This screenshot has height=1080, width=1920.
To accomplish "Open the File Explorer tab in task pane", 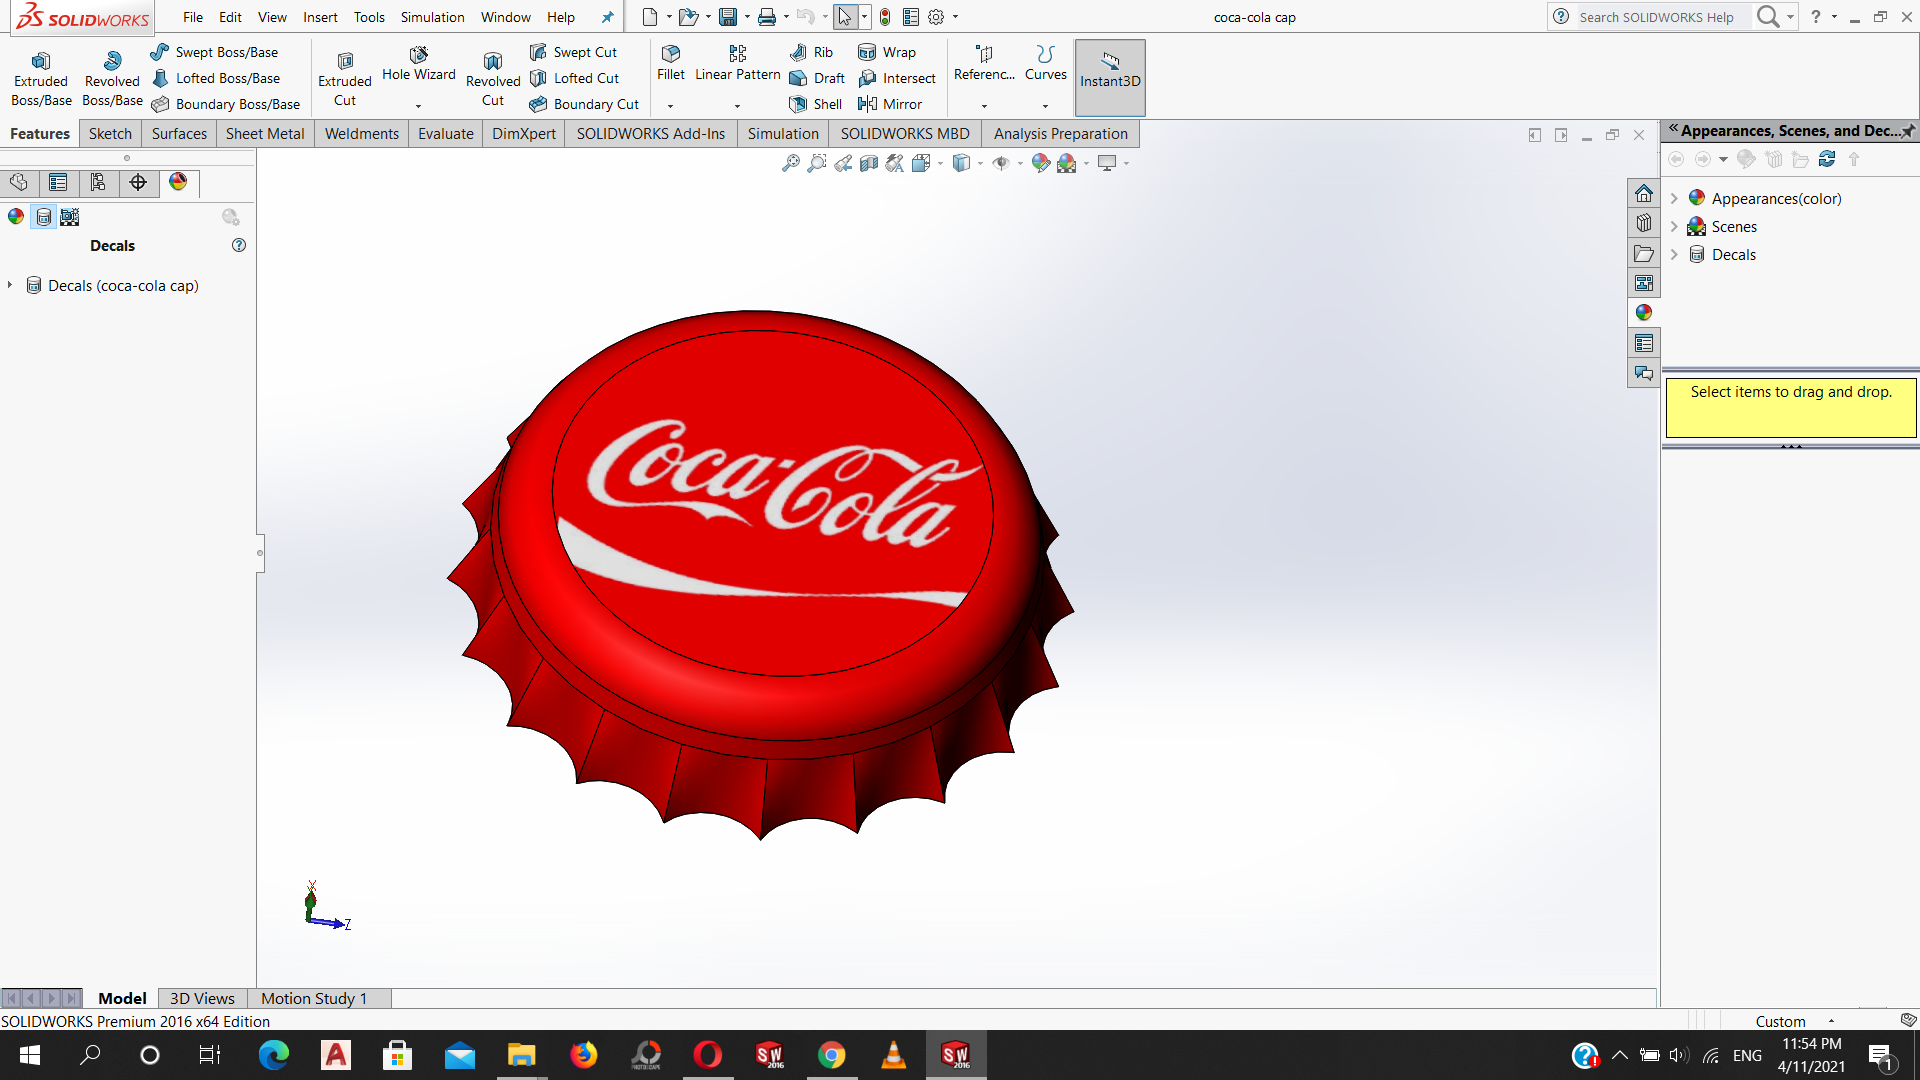I will tap(1644, 253).
